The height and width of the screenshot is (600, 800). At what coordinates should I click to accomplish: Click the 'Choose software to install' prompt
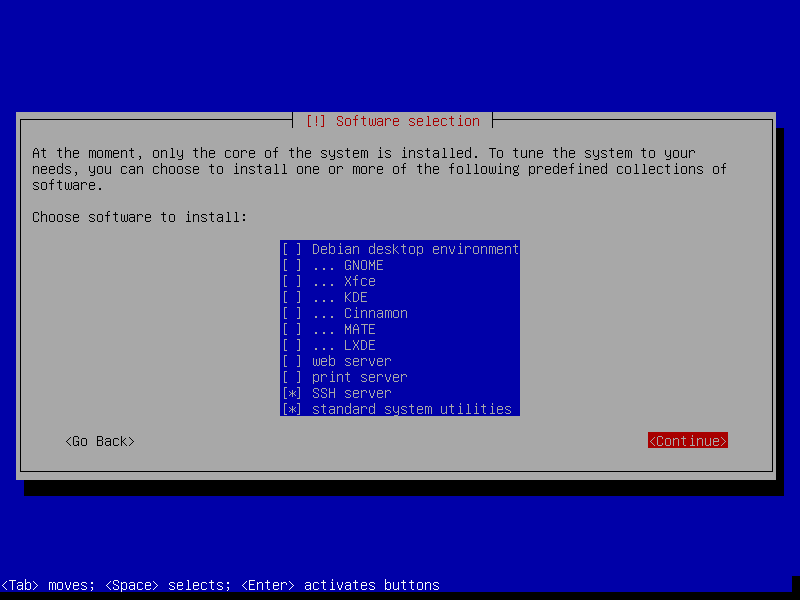(x=139, y=217)
